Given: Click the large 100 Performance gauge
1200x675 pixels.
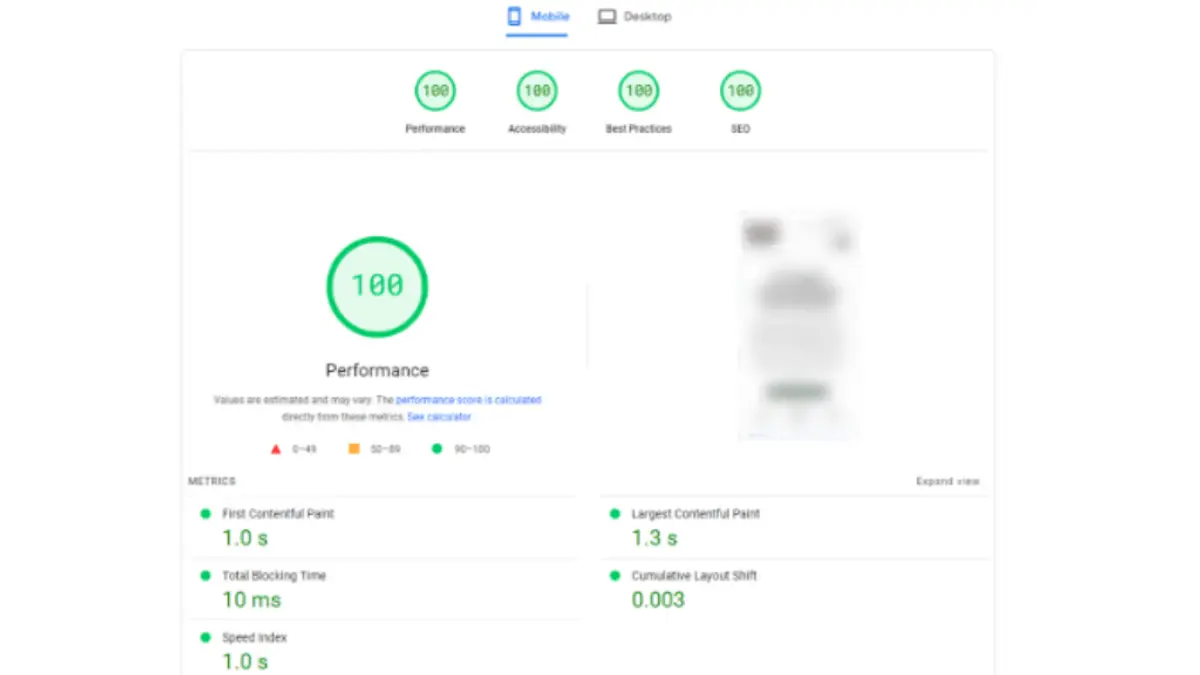Looking at the screenshot, I should (x=377, y=286).
